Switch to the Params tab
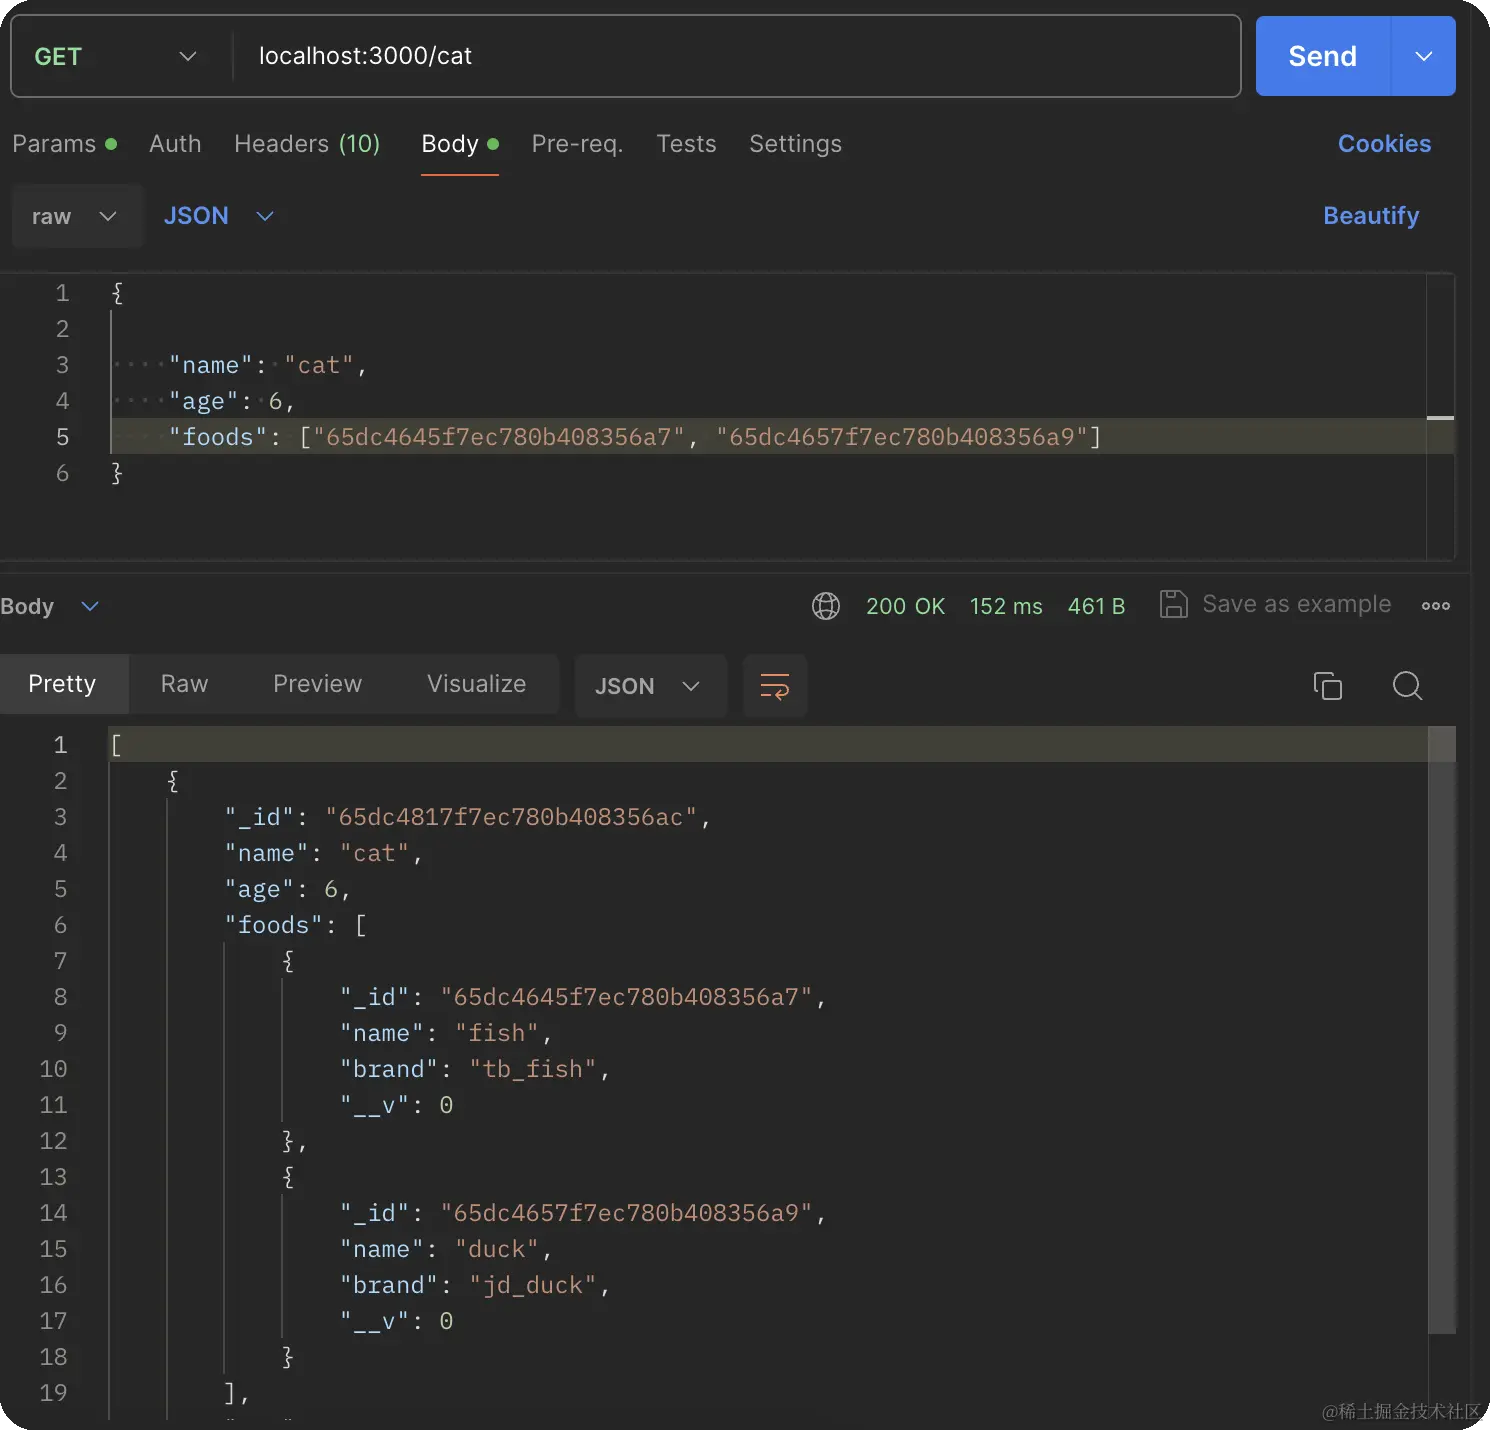The height and width of the screenshot is (1430, 1490). tap(64, 144)
